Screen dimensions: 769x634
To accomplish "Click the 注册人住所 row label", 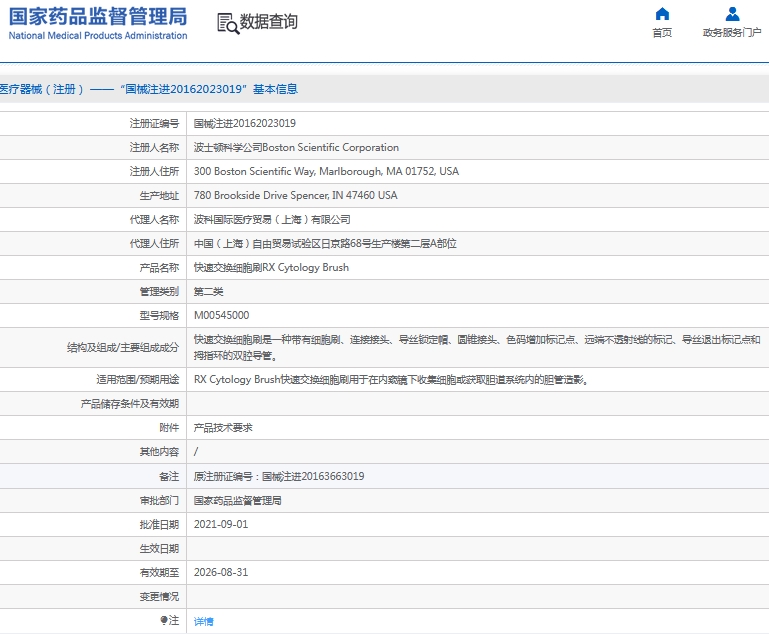I will [x=154, y=171].
